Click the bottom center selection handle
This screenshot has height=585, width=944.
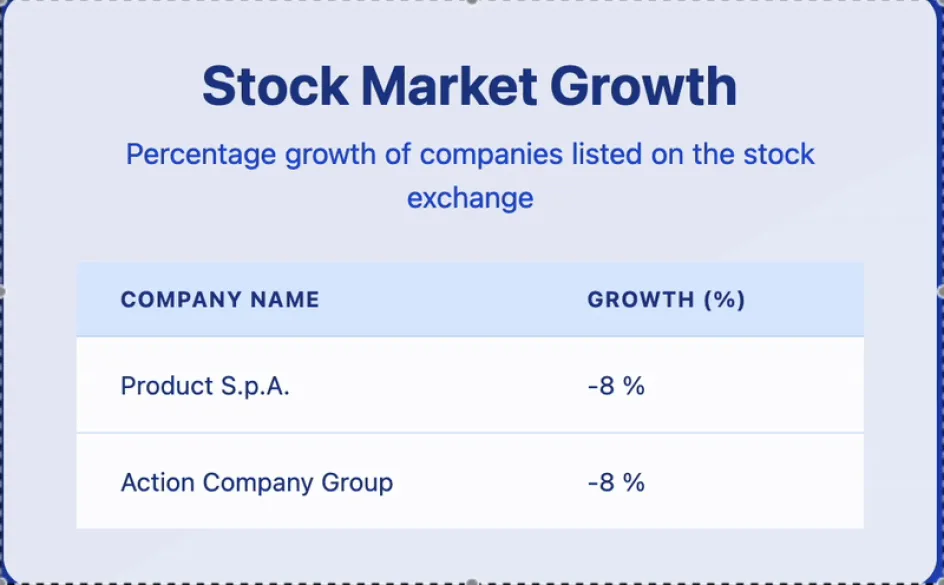(x=471, y=582)
